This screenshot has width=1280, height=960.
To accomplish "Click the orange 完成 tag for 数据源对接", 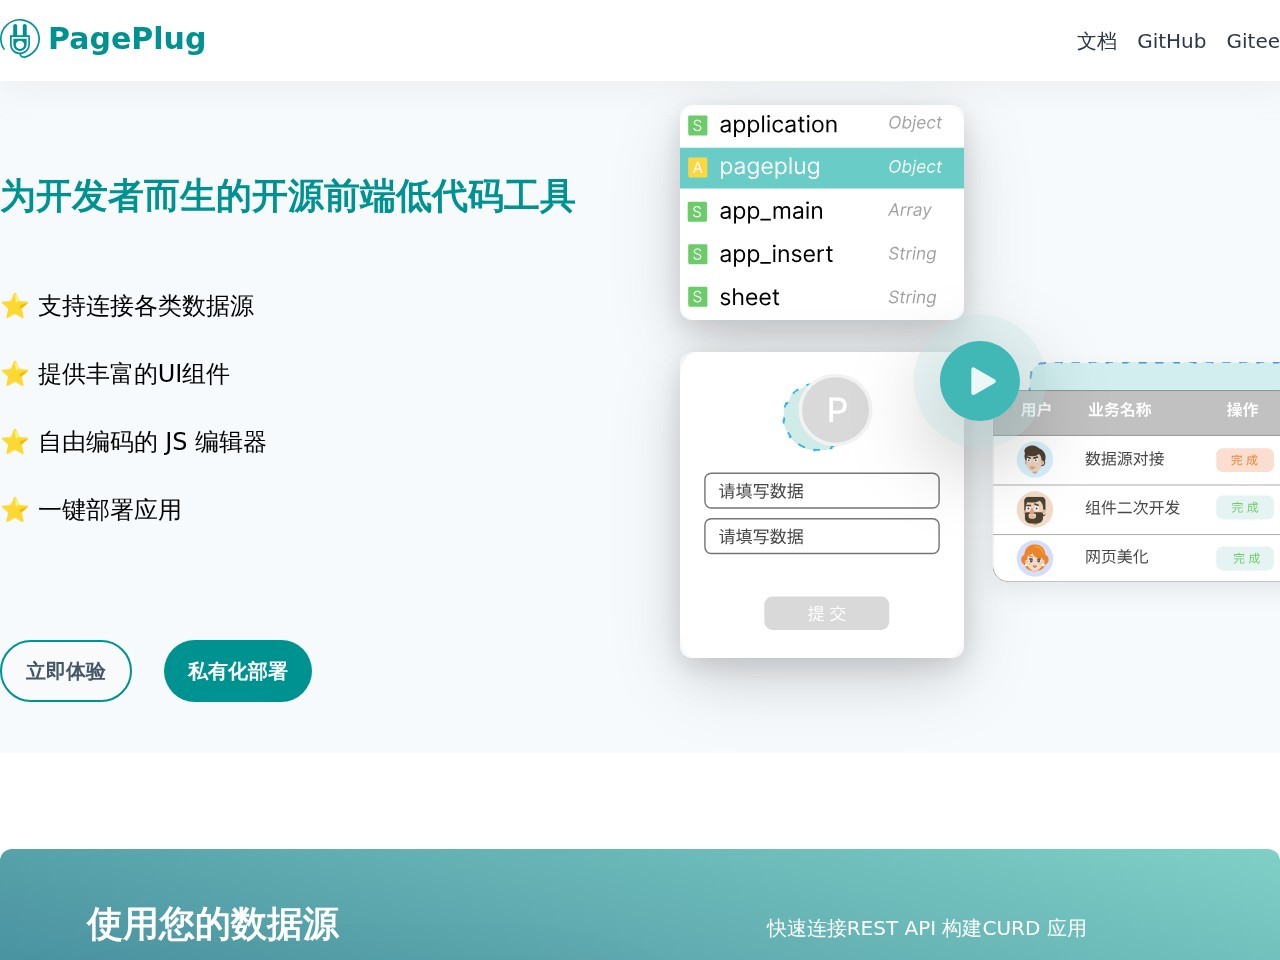I will (1245, 460).
